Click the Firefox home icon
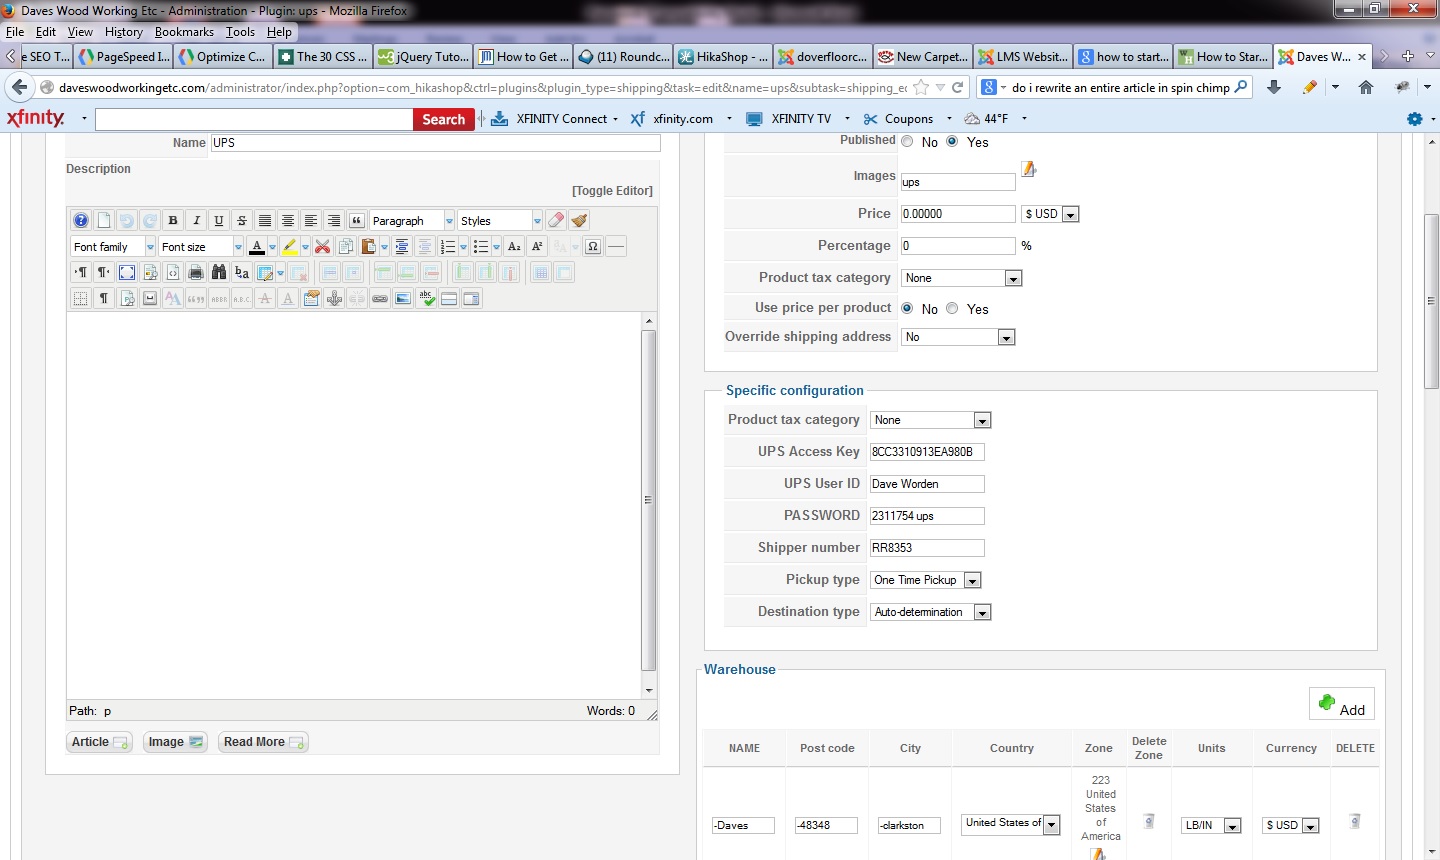This screenshot has height=860, width=1440. 1366,87
